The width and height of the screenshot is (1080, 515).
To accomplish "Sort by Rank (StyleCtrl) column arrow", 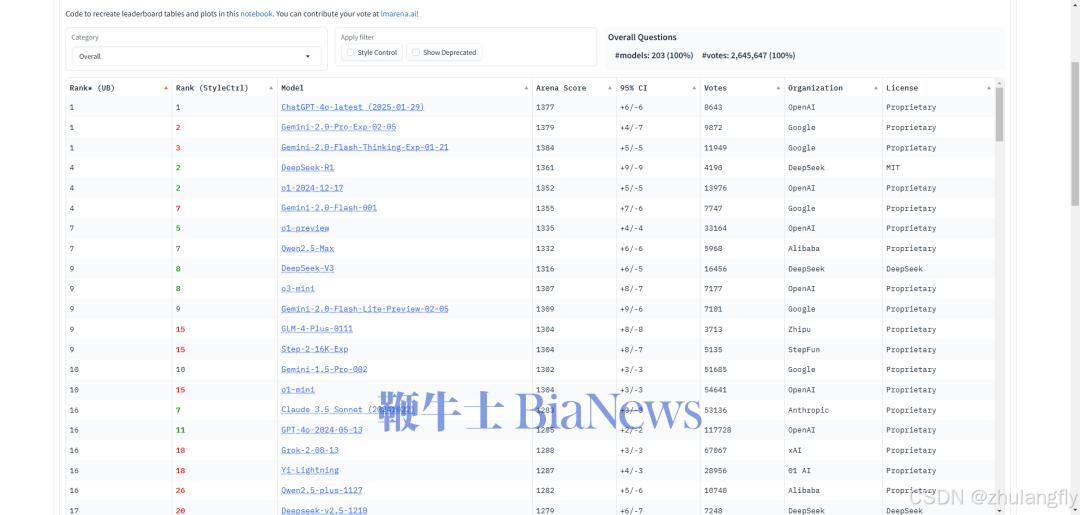I will click(x=271, y=88).
